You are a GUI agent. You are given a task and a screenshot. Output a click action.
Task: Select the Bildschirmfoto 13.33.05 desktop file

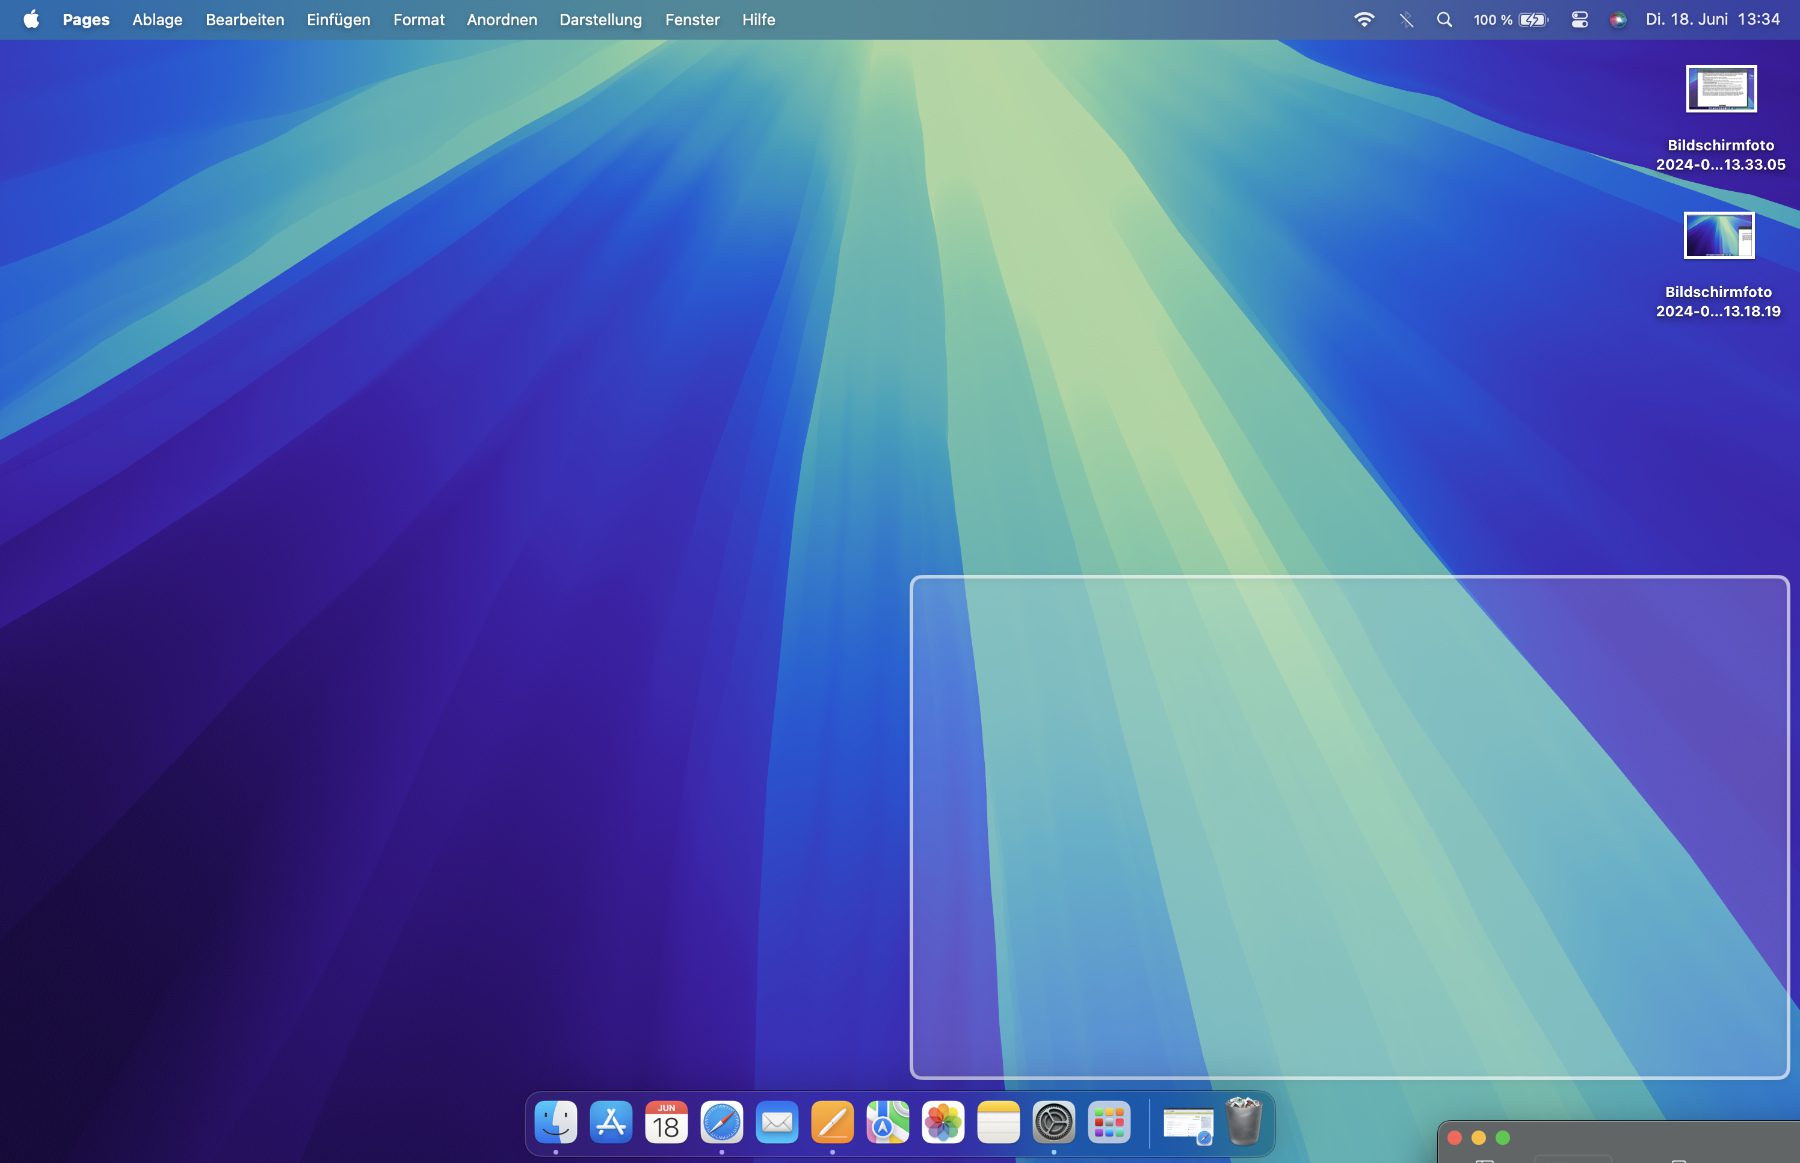[1720, 90]
